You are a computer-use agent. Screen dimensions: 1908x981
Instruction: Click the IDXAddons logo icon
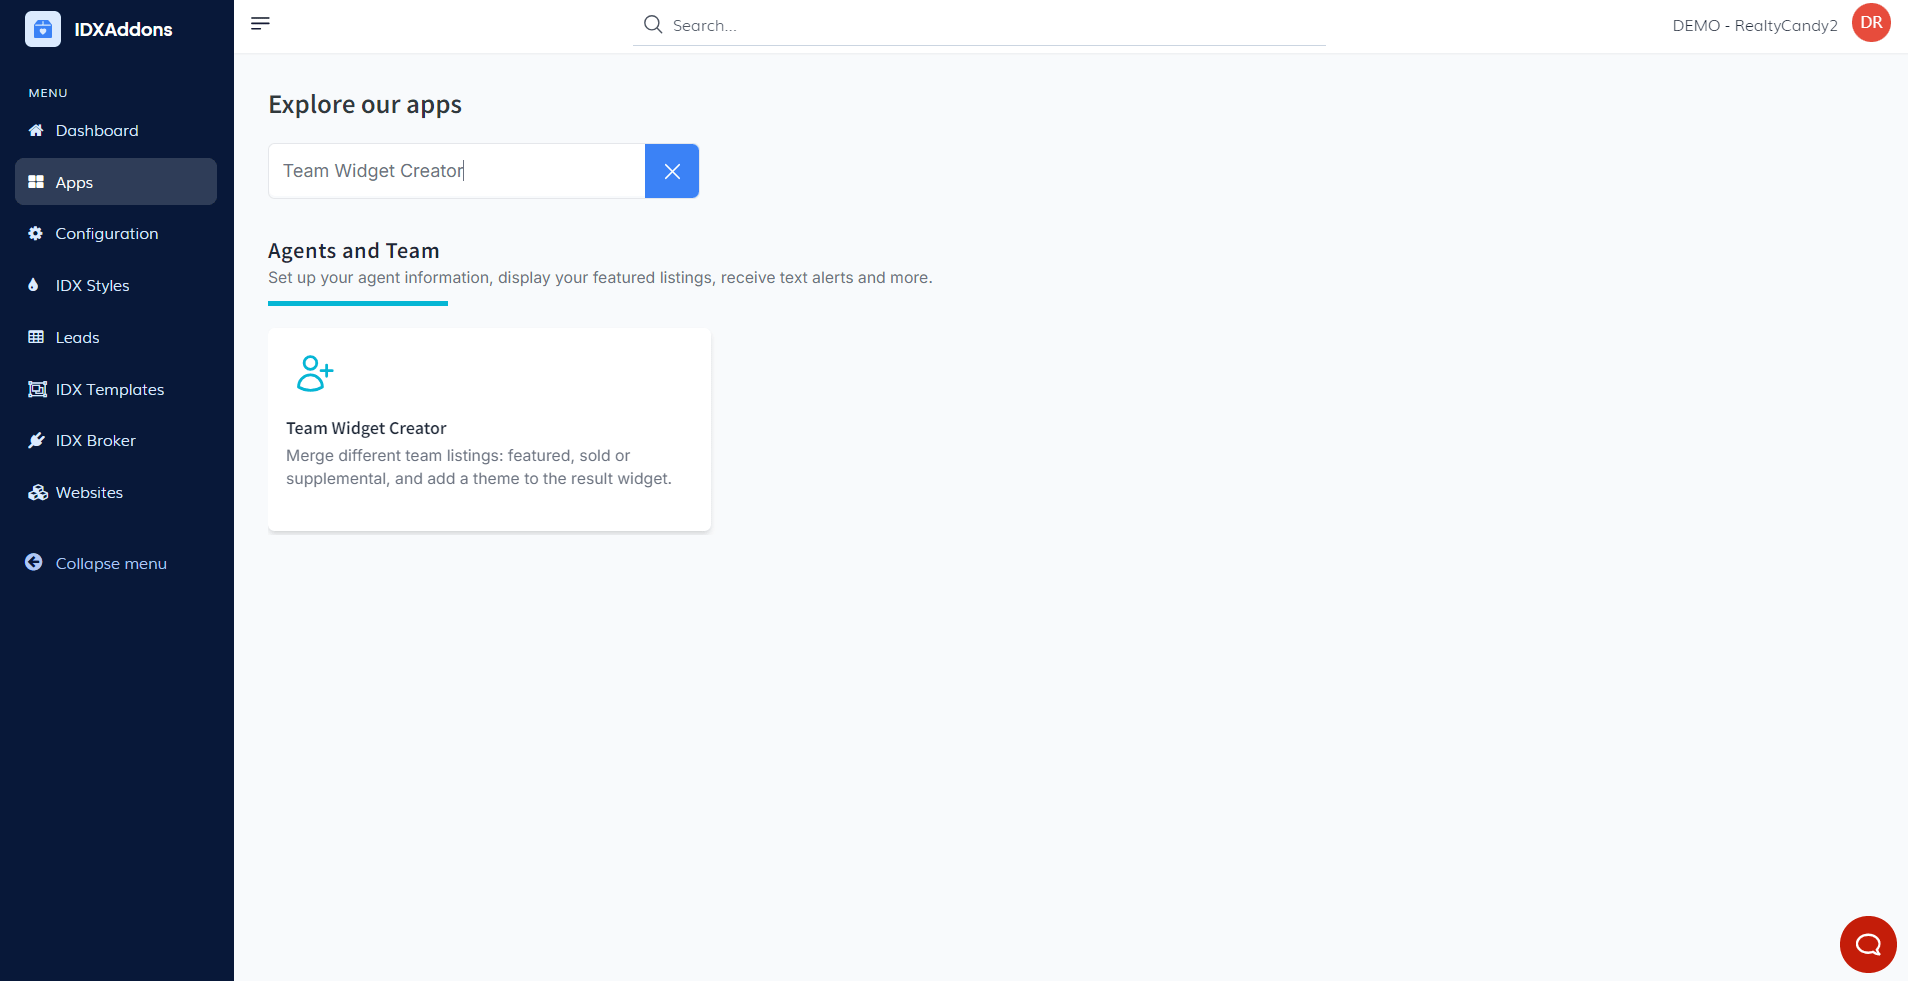click(43, 29)
